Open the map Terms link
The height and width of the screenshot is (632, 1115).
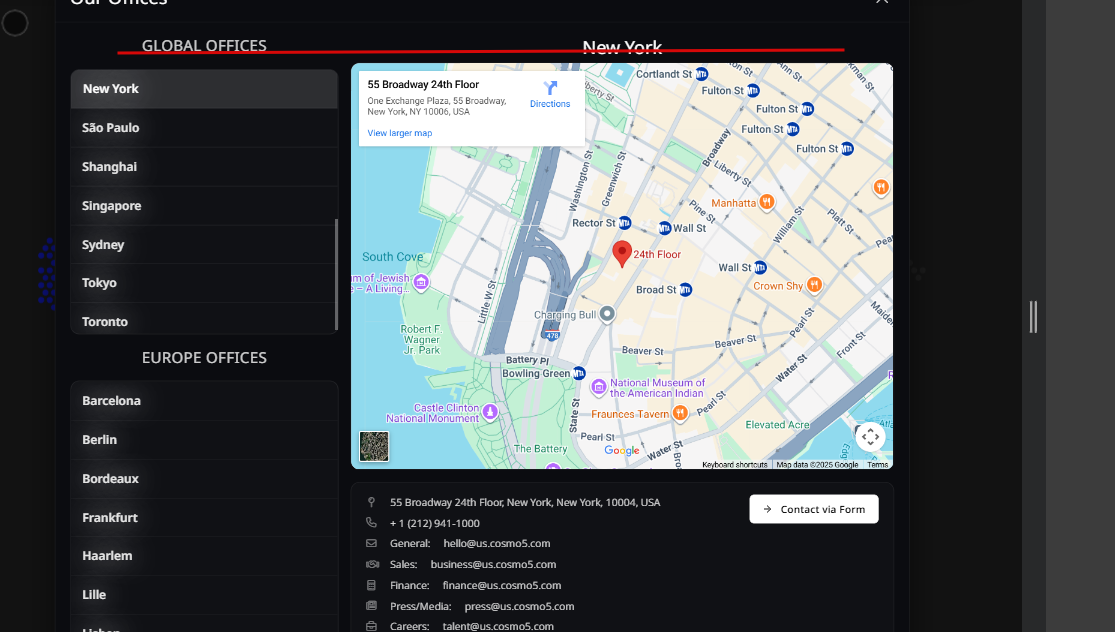tap(877, 464)
